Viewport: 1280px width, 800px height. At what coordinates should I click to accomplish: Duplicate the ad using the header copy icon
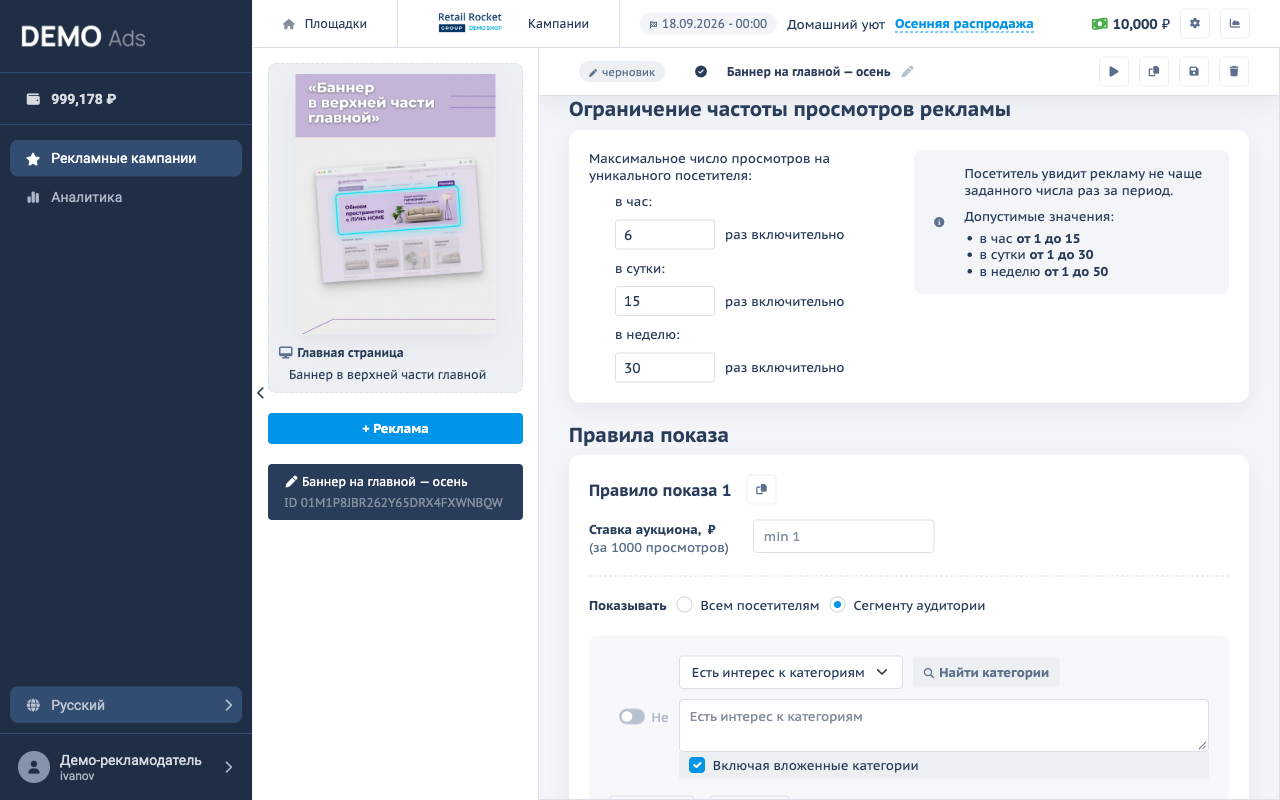pyautogui.click(x=1154, y=71)
